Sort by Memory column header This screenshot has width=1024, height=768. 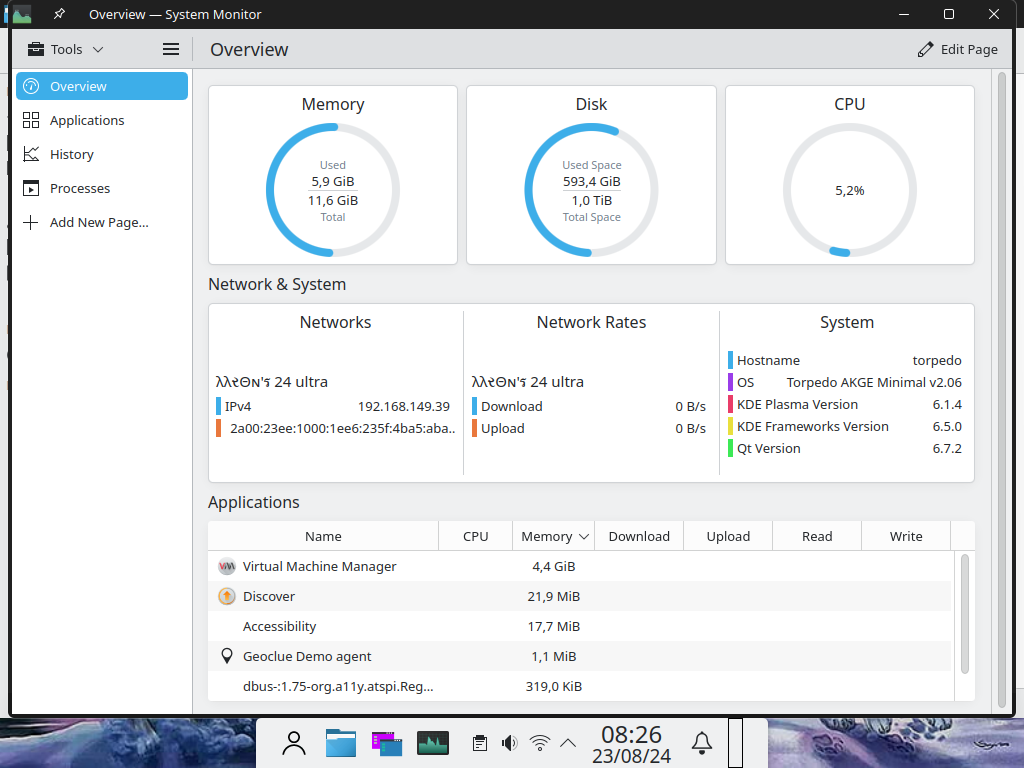pyautogui.click(x=554, y=536)
